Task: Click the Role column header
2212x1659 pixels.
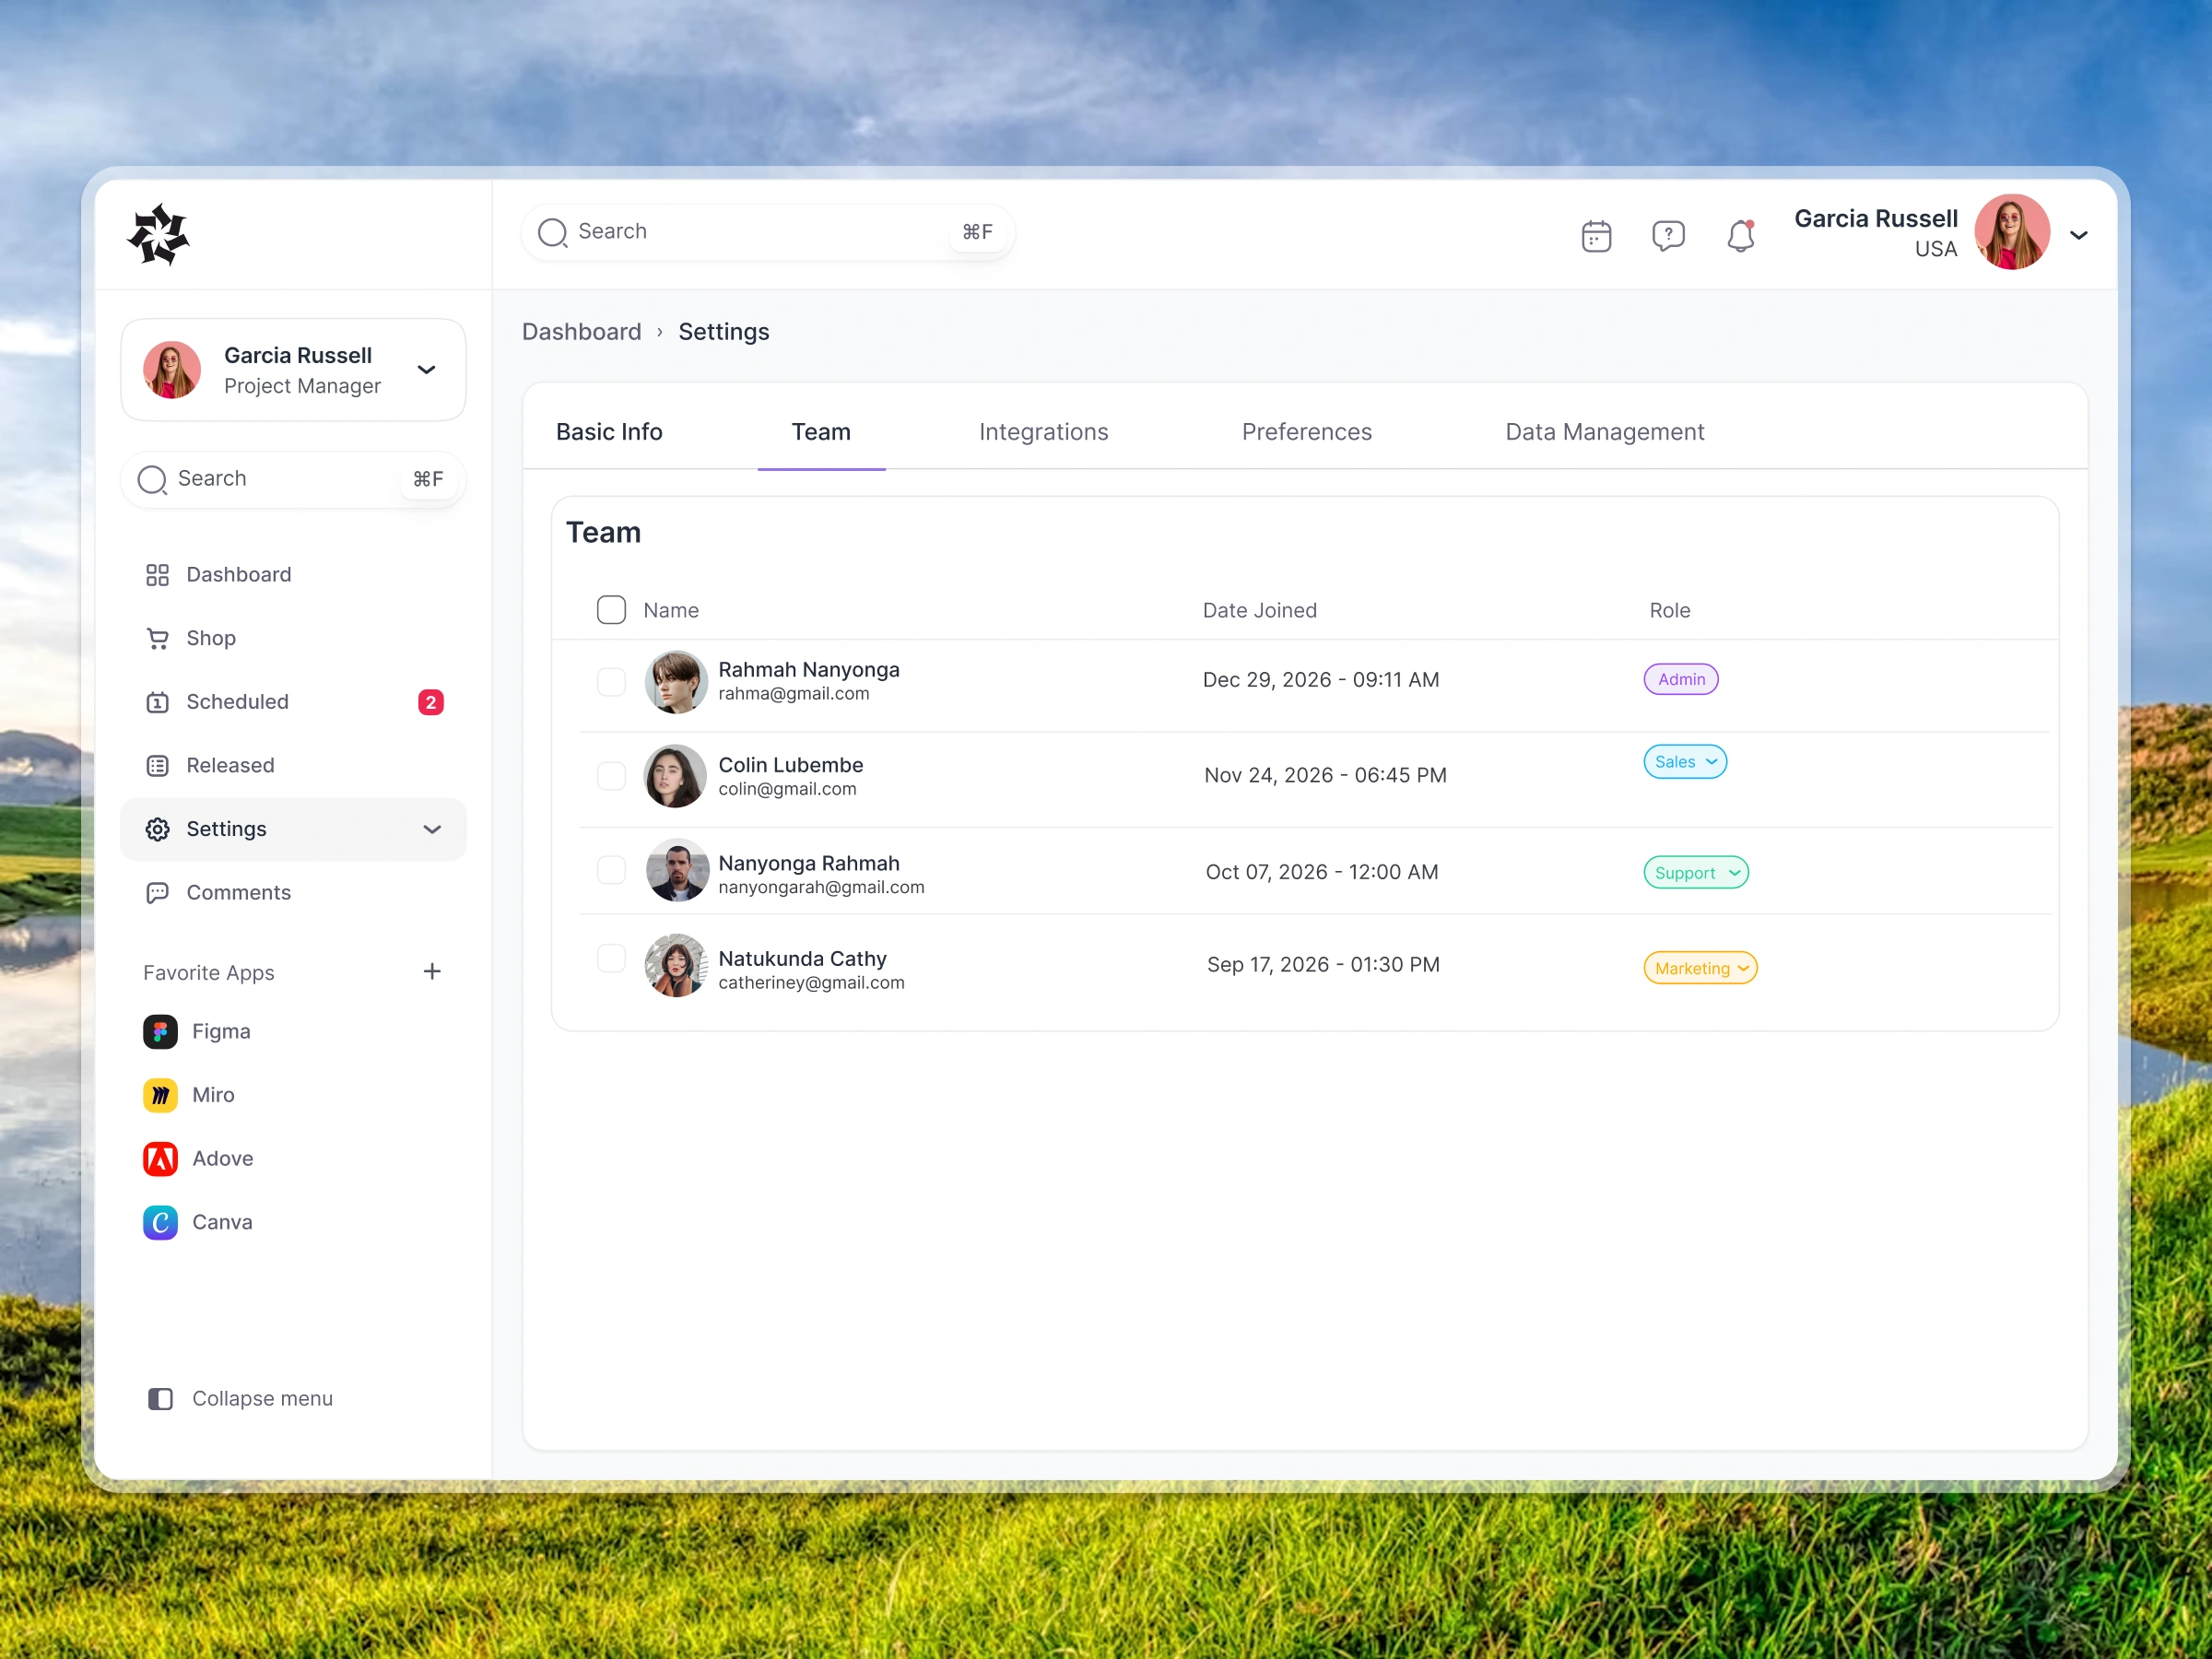Action: click(1669, 610)
